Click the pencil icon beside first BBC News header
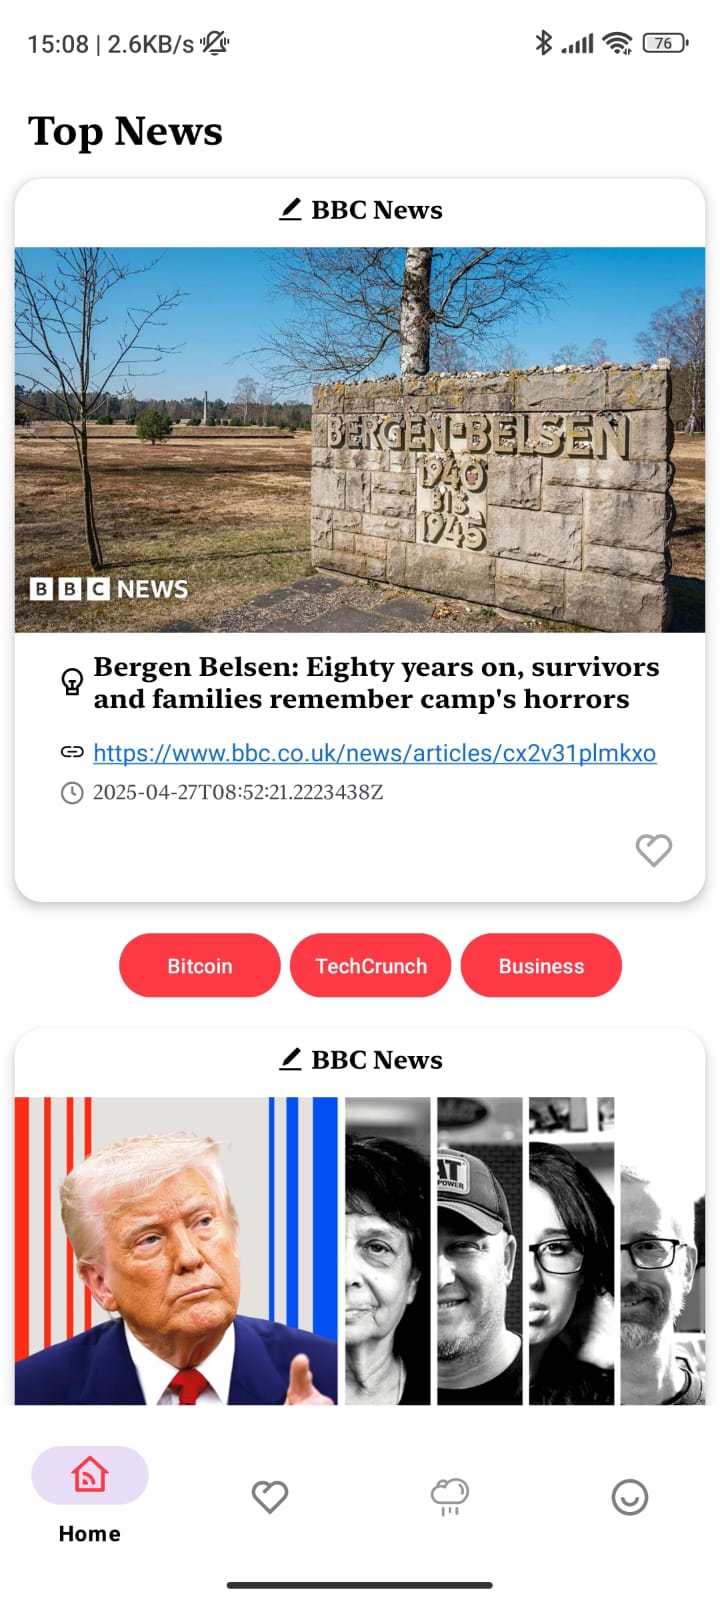720x1600 pixels. [290, 209]
